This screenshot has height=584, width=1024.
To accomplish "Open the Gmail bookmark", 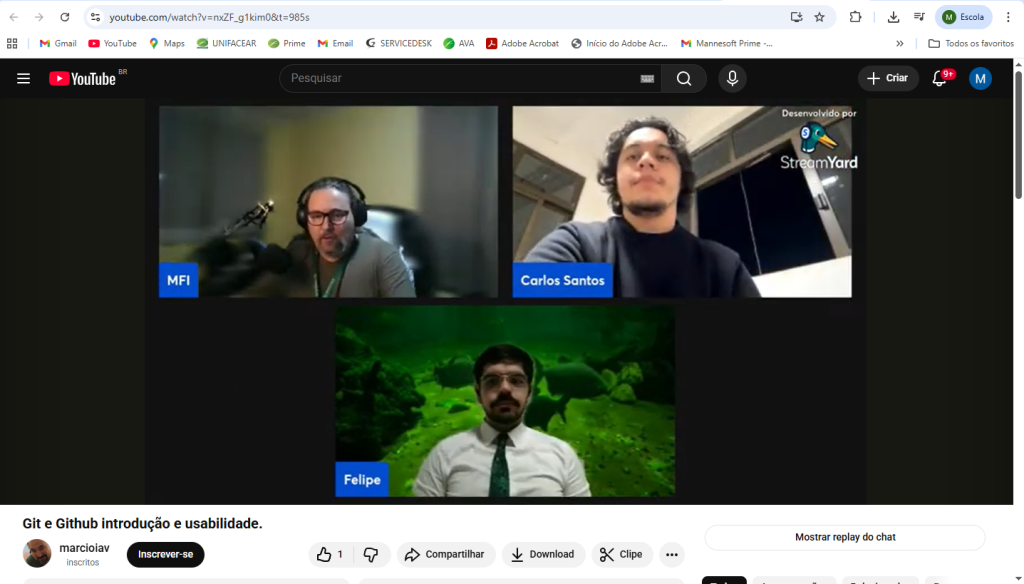I will pos(58,43).
